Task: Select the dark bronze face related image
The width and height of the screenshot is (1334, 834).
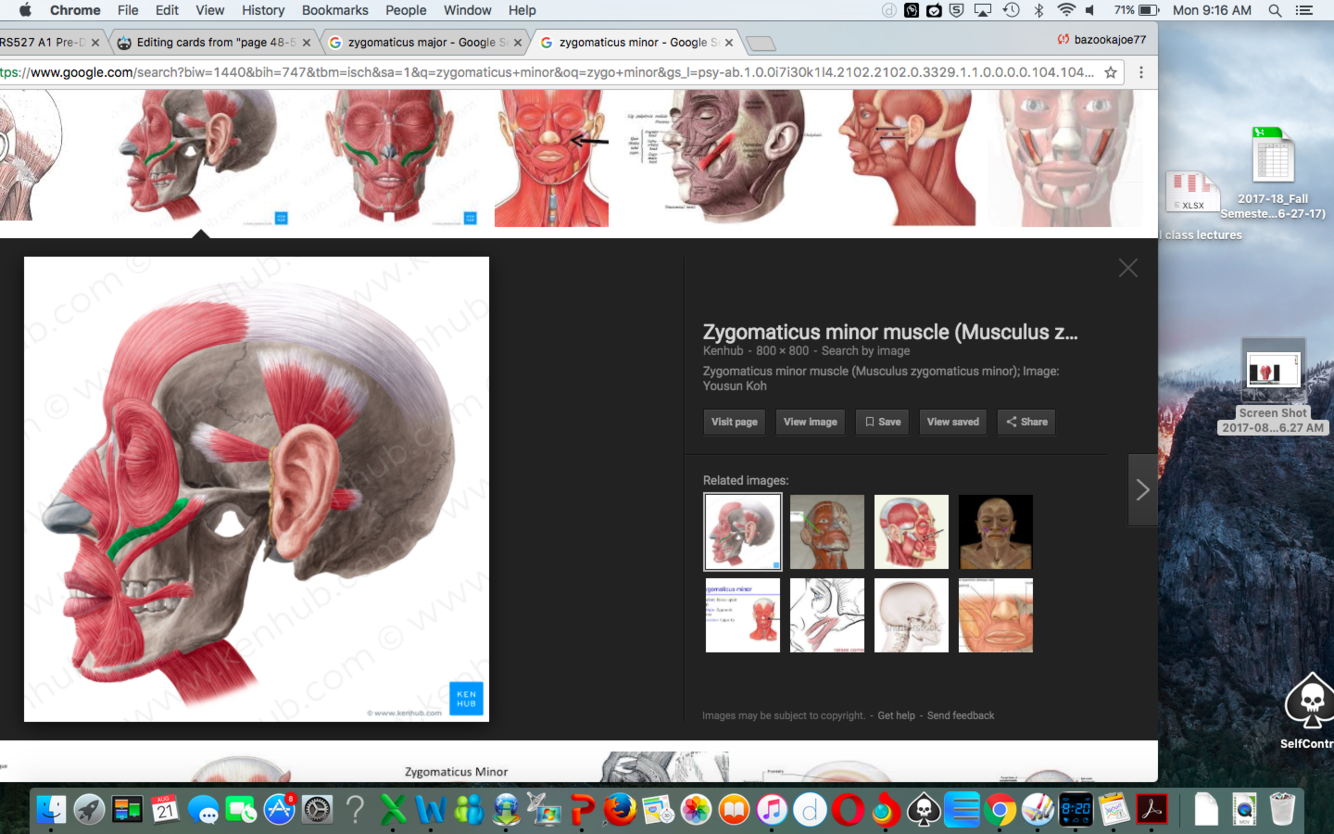Action: tap(995, 532)
